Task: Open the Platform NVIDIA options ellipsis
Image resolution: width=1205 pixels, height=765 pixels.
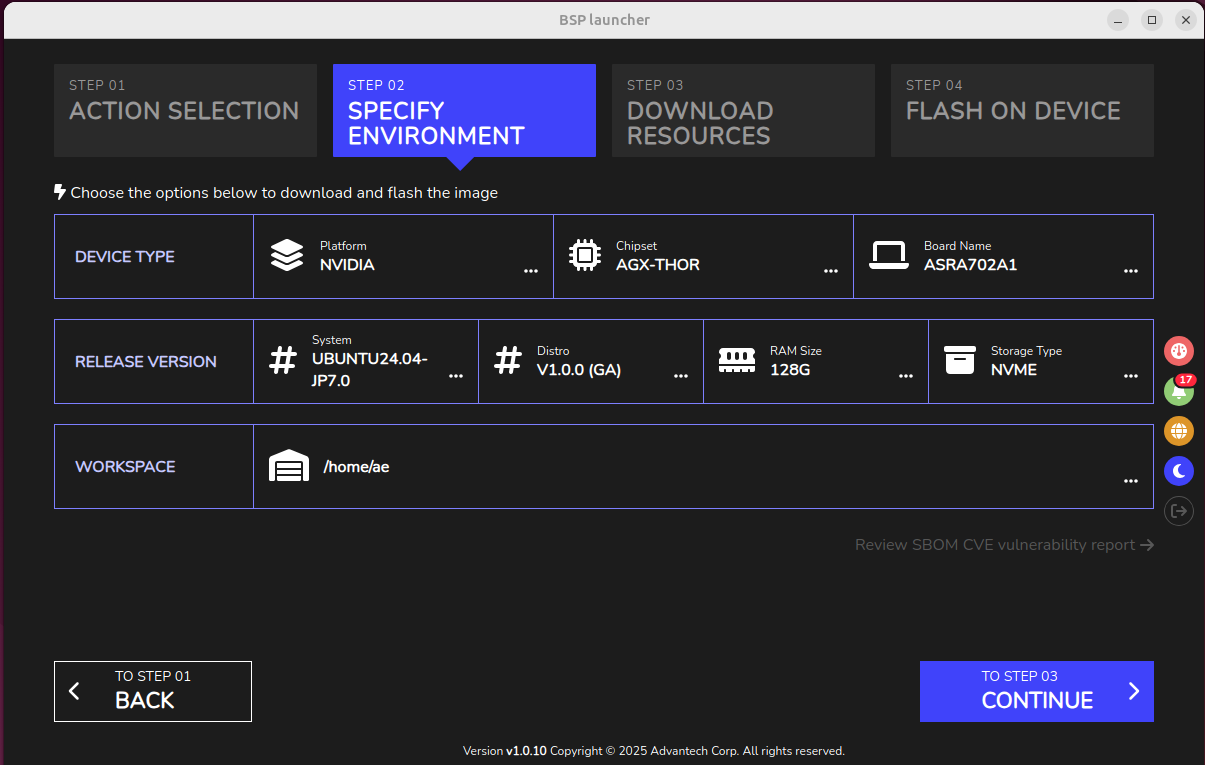Action: click(x=531, y=271)
